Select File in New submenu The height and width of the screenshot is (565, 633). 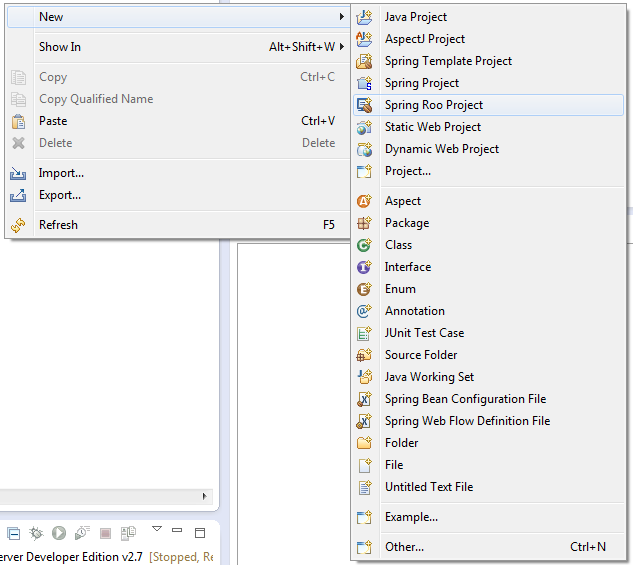488,465
